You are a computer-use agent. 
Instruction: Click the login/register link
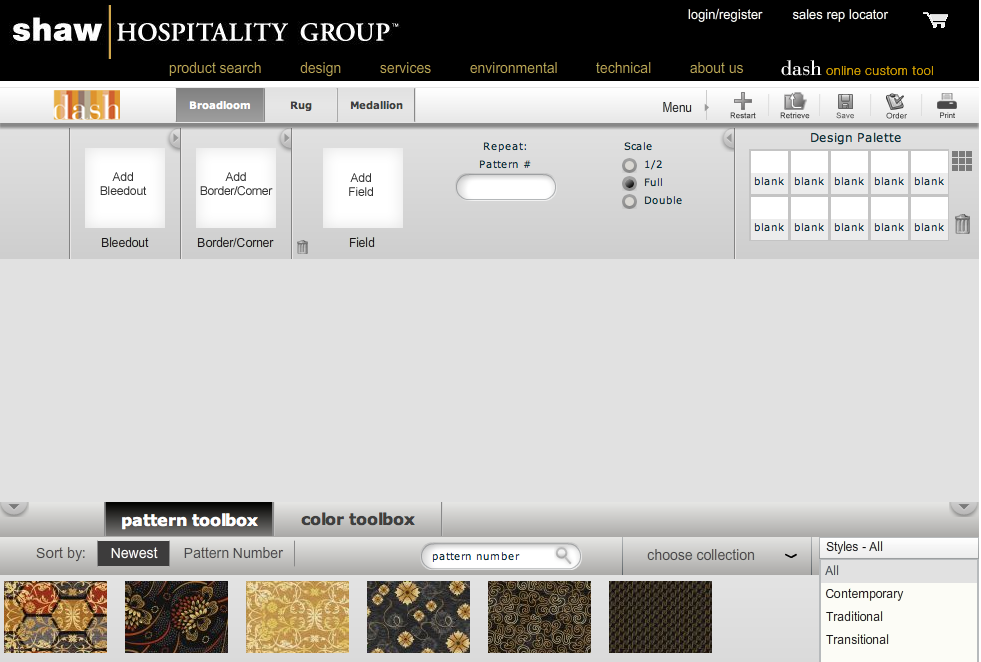point(724,15)
